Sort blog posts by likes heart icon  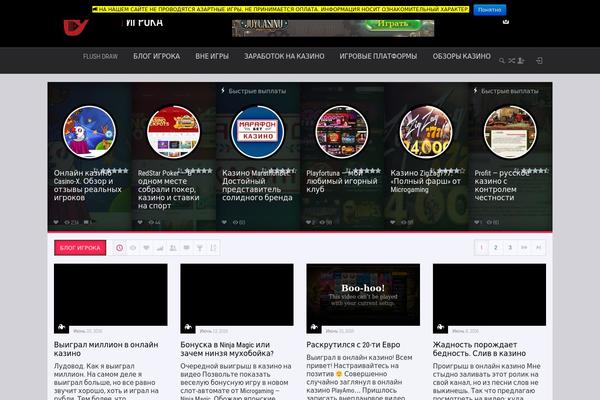pyautogui.click(x=146, y=248)
